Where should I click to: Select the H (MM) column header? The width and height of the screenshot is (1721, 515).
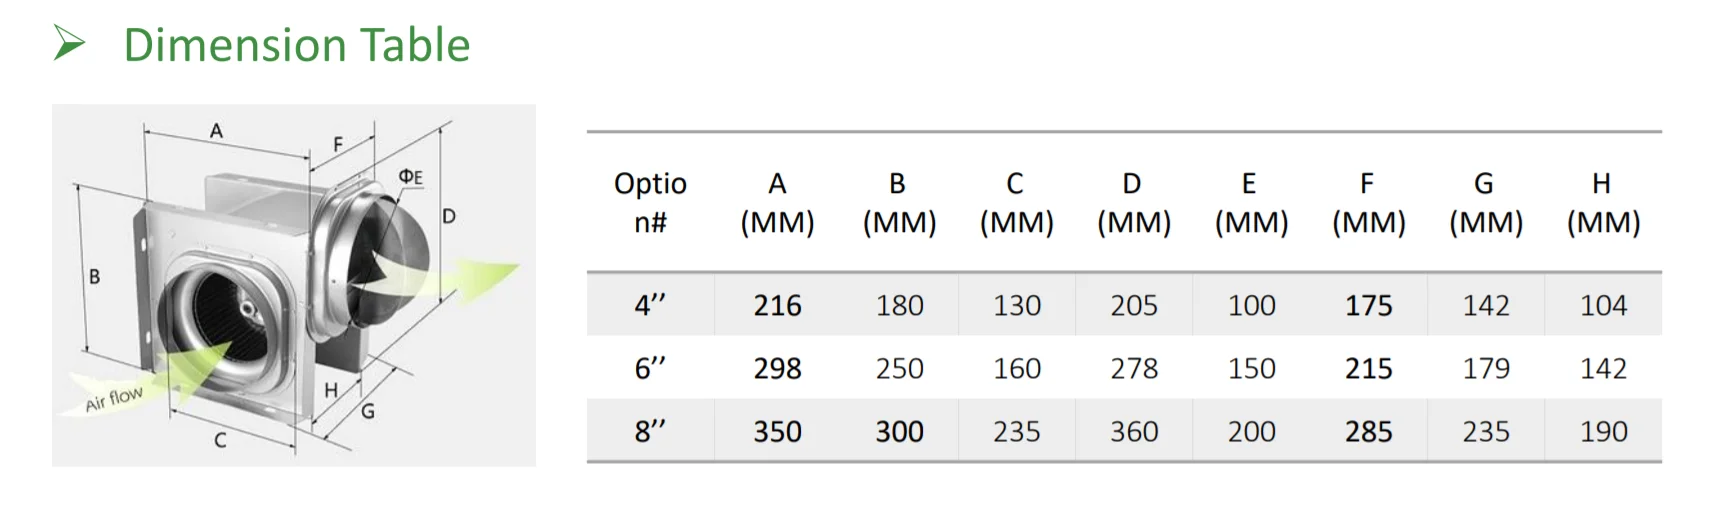click(x=1603, y=202)
